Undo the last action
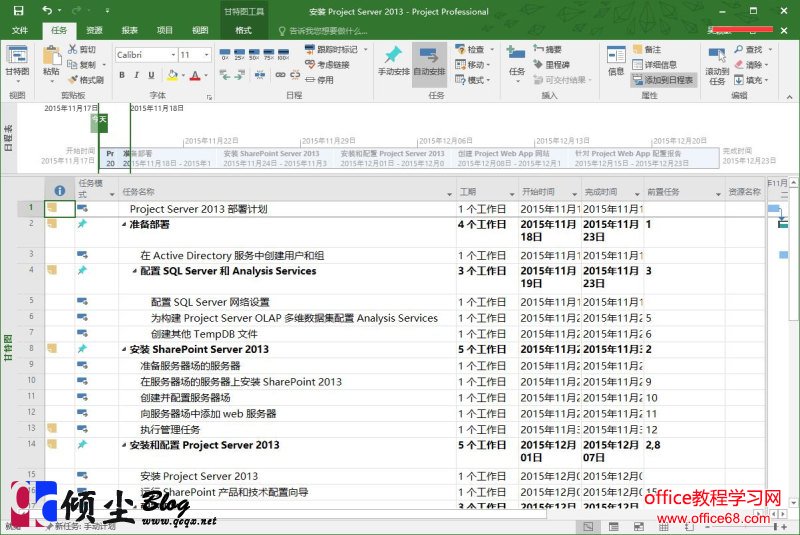Screen dimensions: 800x535 (x=47, y=10)
